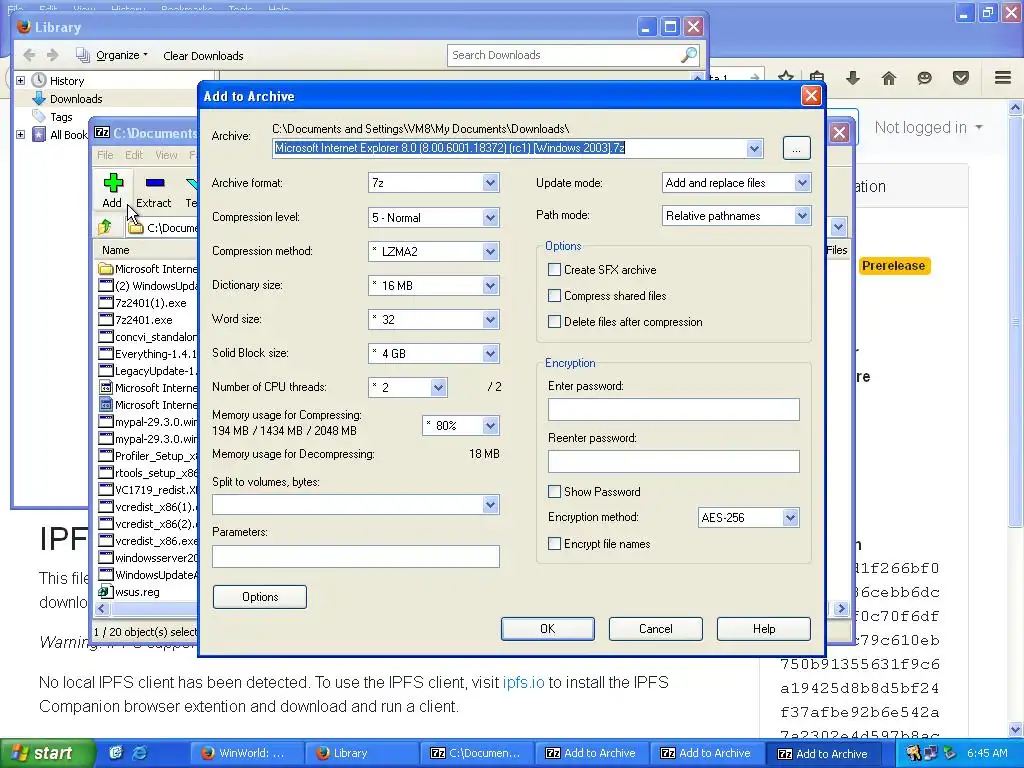
Task: Click the up-folder icon in 7-Zip
Action: pyautogui.click(x=105, y=227)
